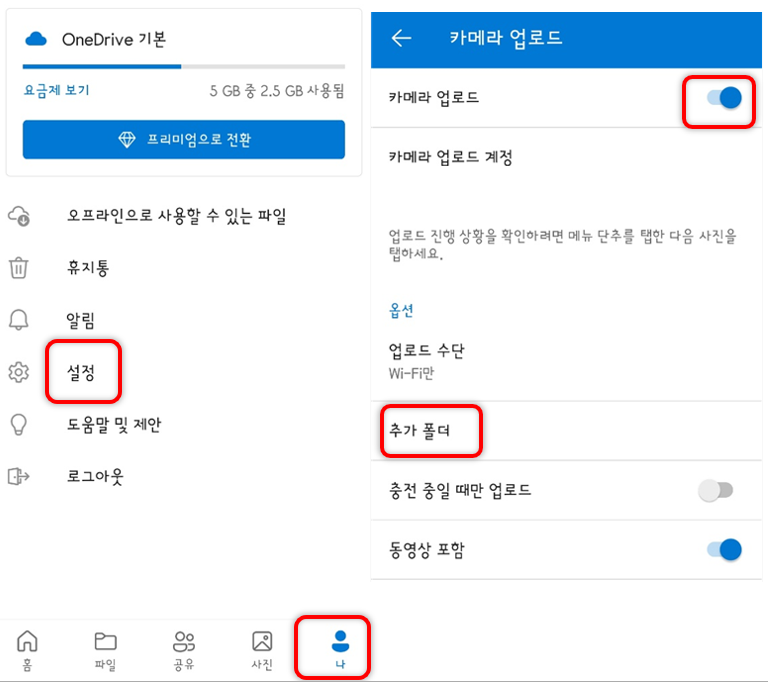
Task: Click the recycle bin trash icon
Action: click(19, 268)
